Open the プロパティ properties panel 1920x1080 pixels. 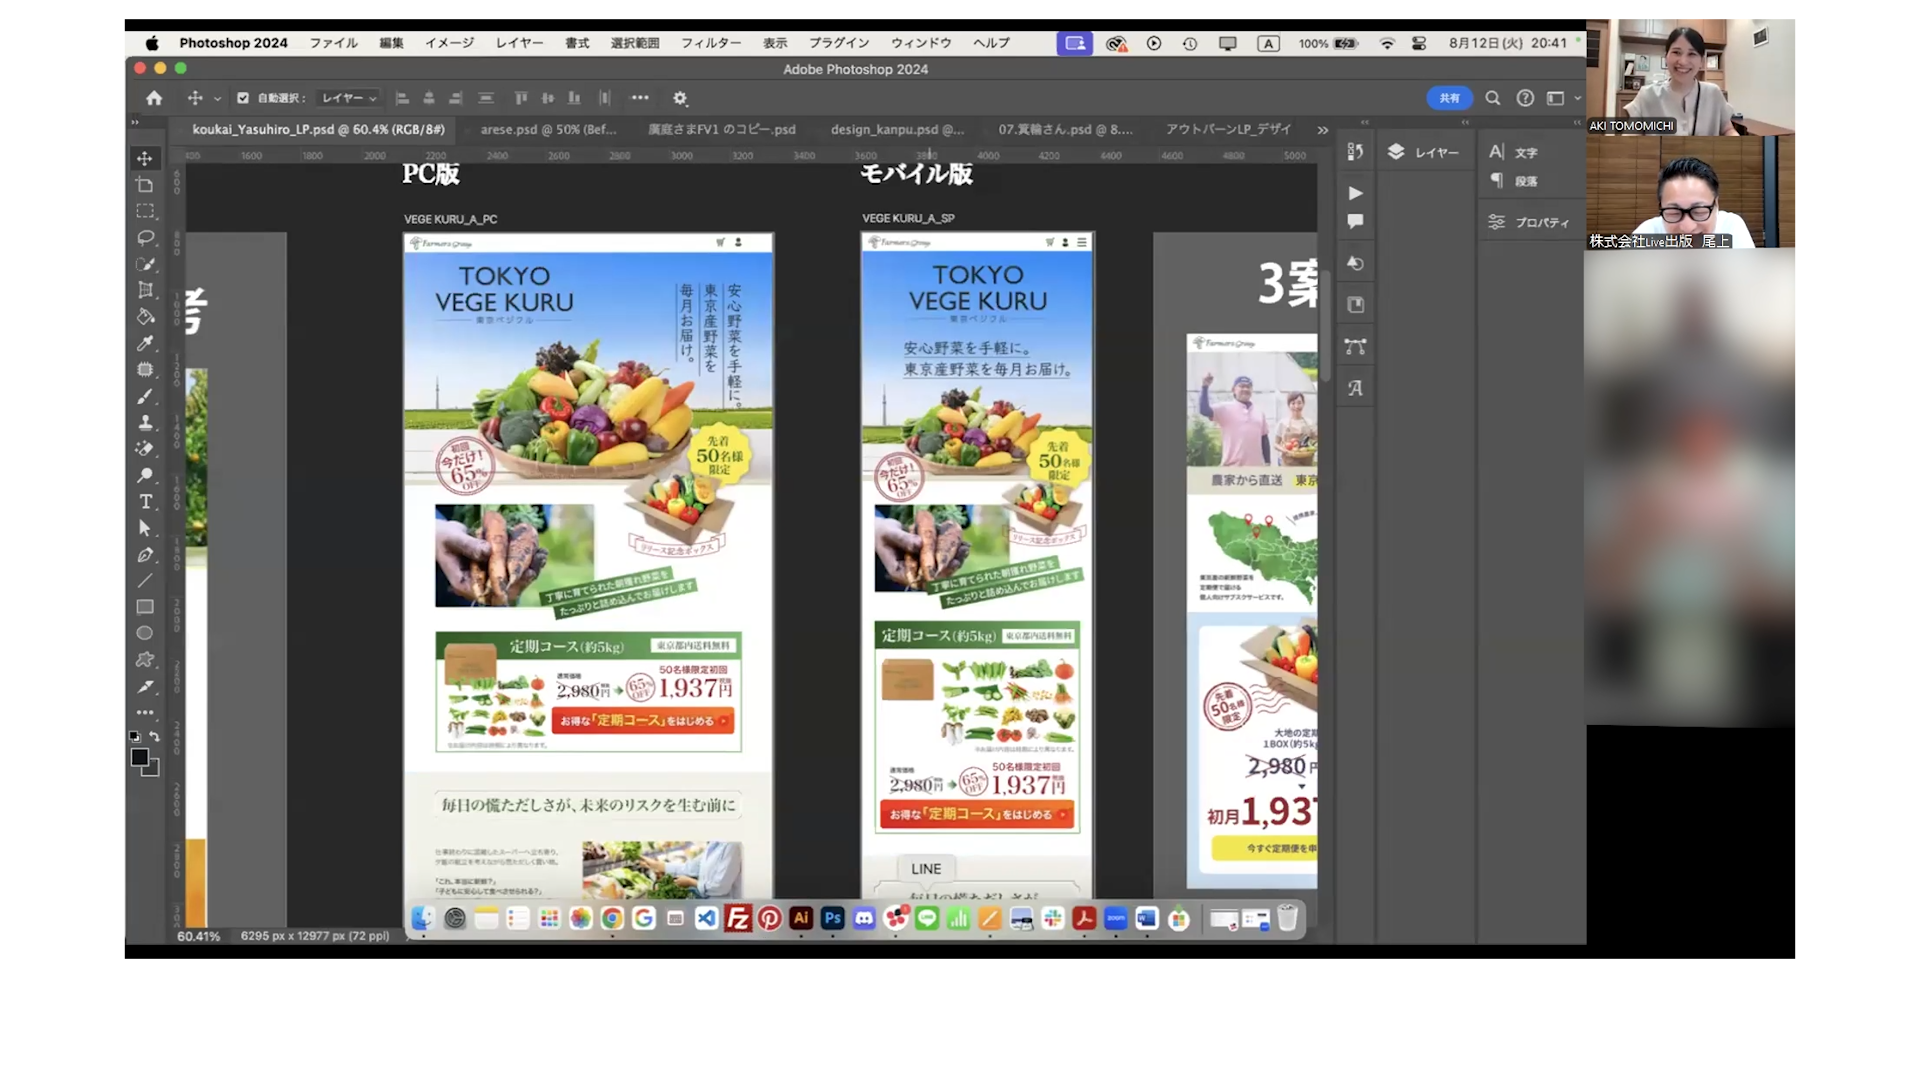[1530, 222]
